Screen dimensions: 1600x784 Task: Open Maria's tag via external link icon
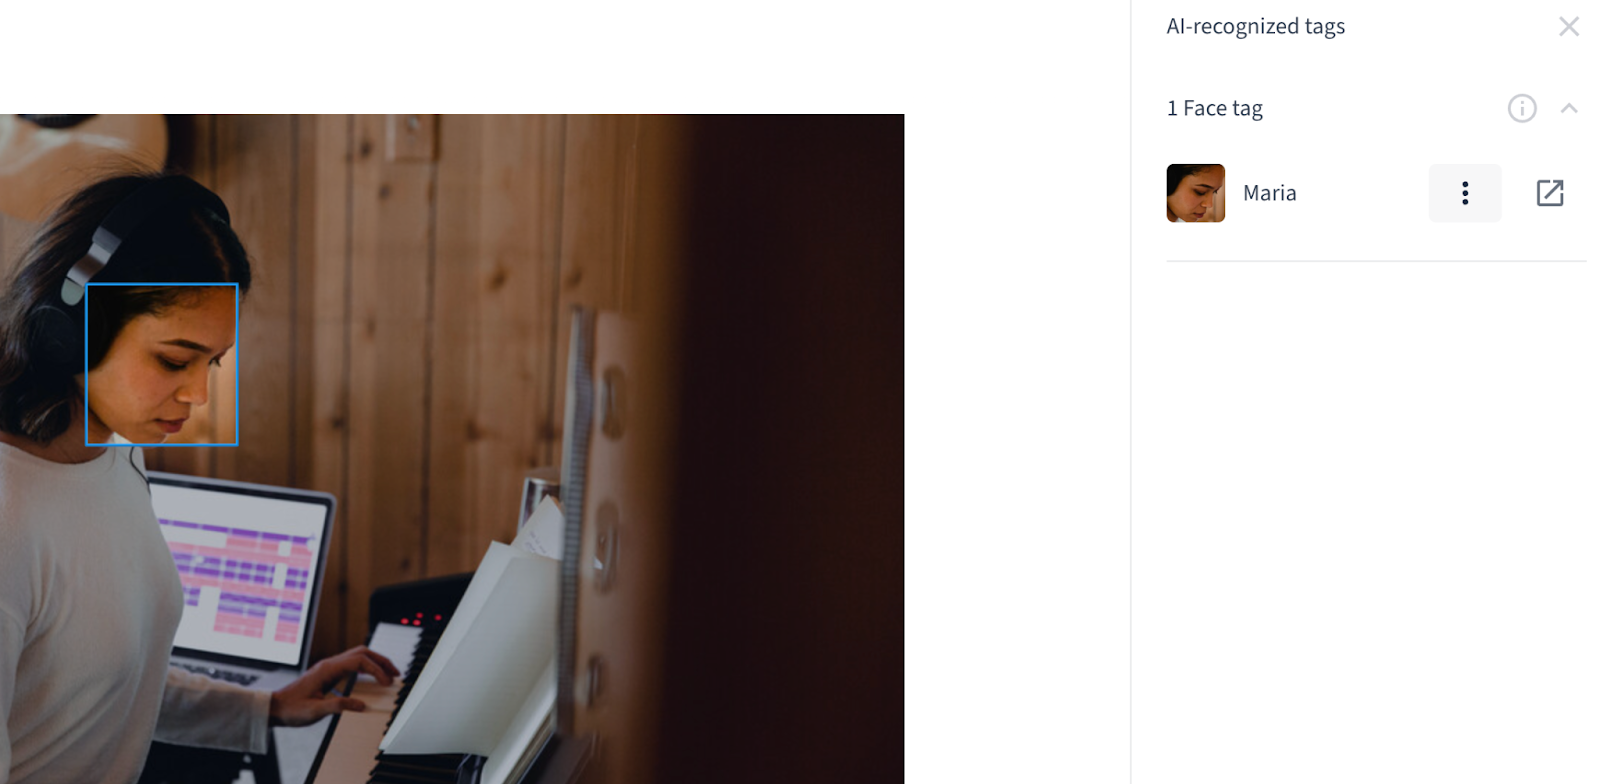1550,193
